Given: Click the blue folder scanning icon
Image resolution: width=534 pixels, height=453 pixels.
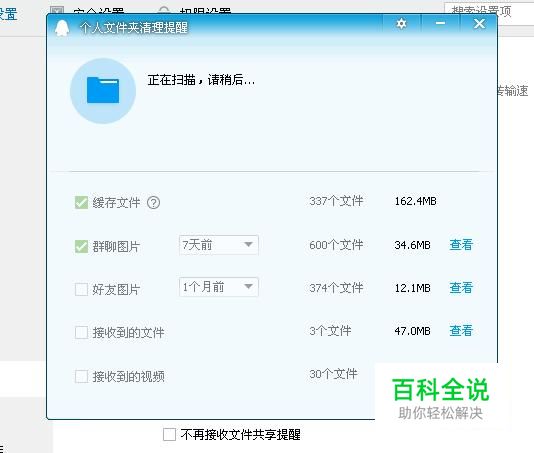Looking at the screenshot, I should point(103,91).
